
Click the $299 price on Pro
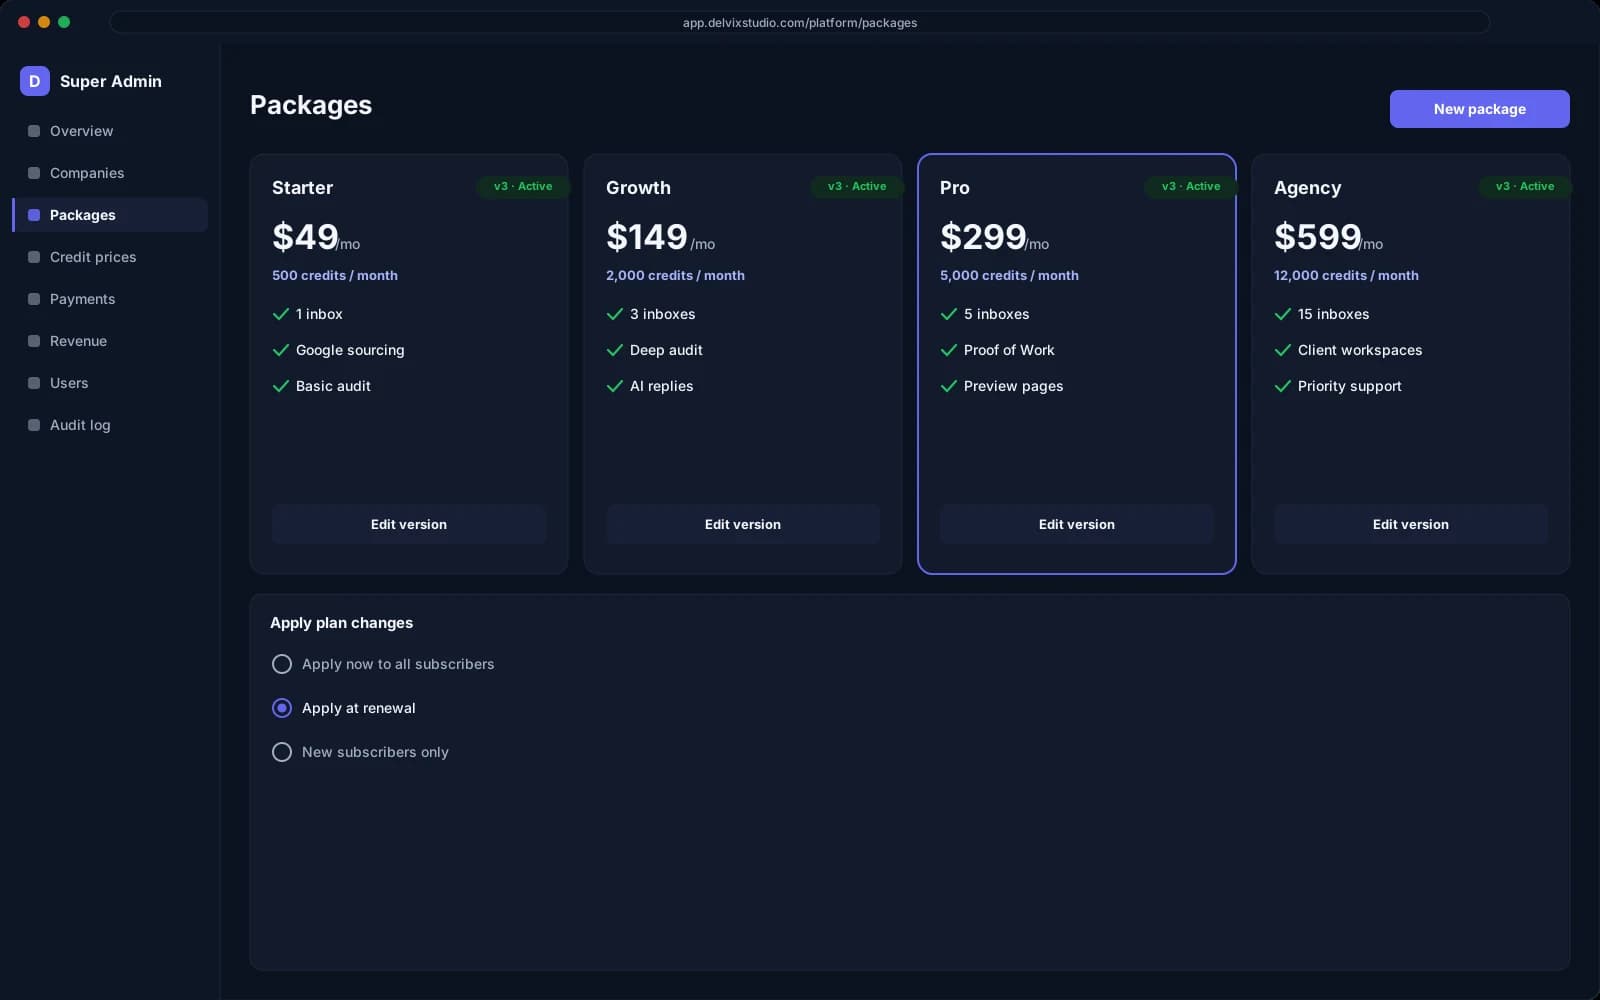(983, 237)
